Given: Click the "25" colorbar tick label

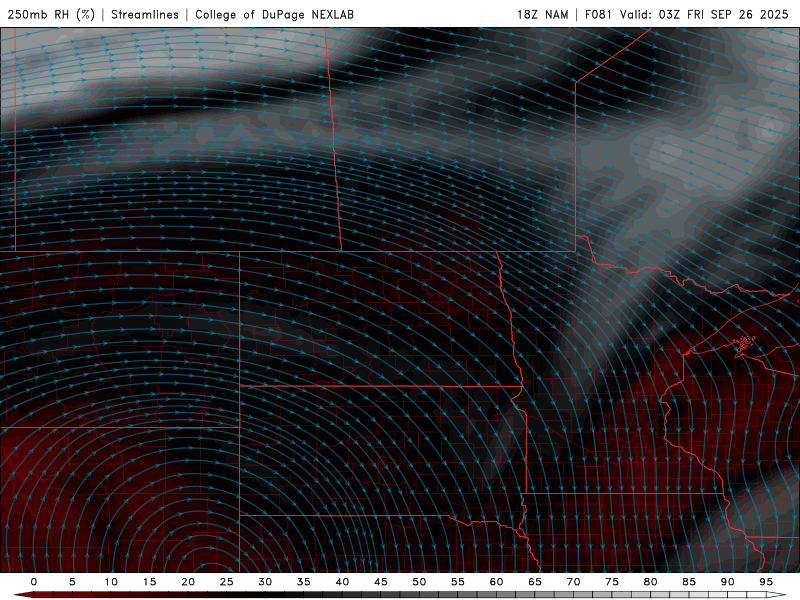Looking at the screenshot, I should click(x=227, y=582).
